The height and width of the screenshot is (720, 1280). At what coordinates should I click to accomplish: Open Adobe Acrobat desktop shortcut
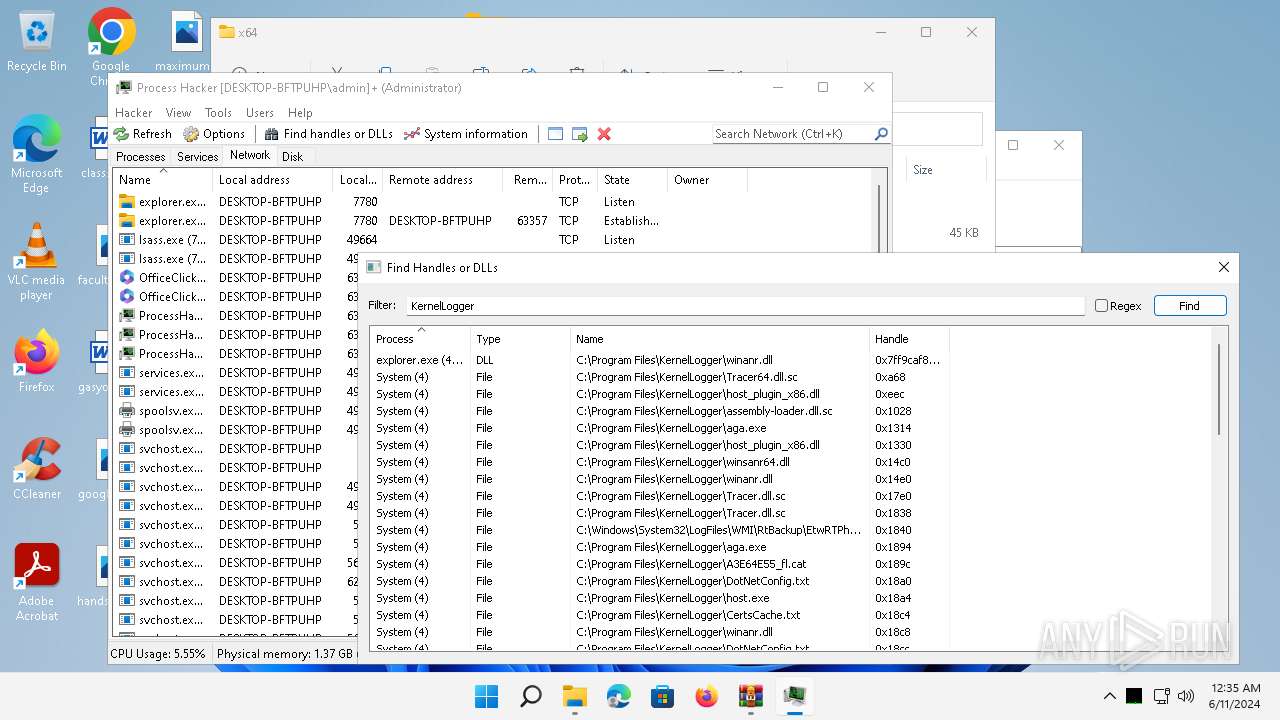point(37,583)
